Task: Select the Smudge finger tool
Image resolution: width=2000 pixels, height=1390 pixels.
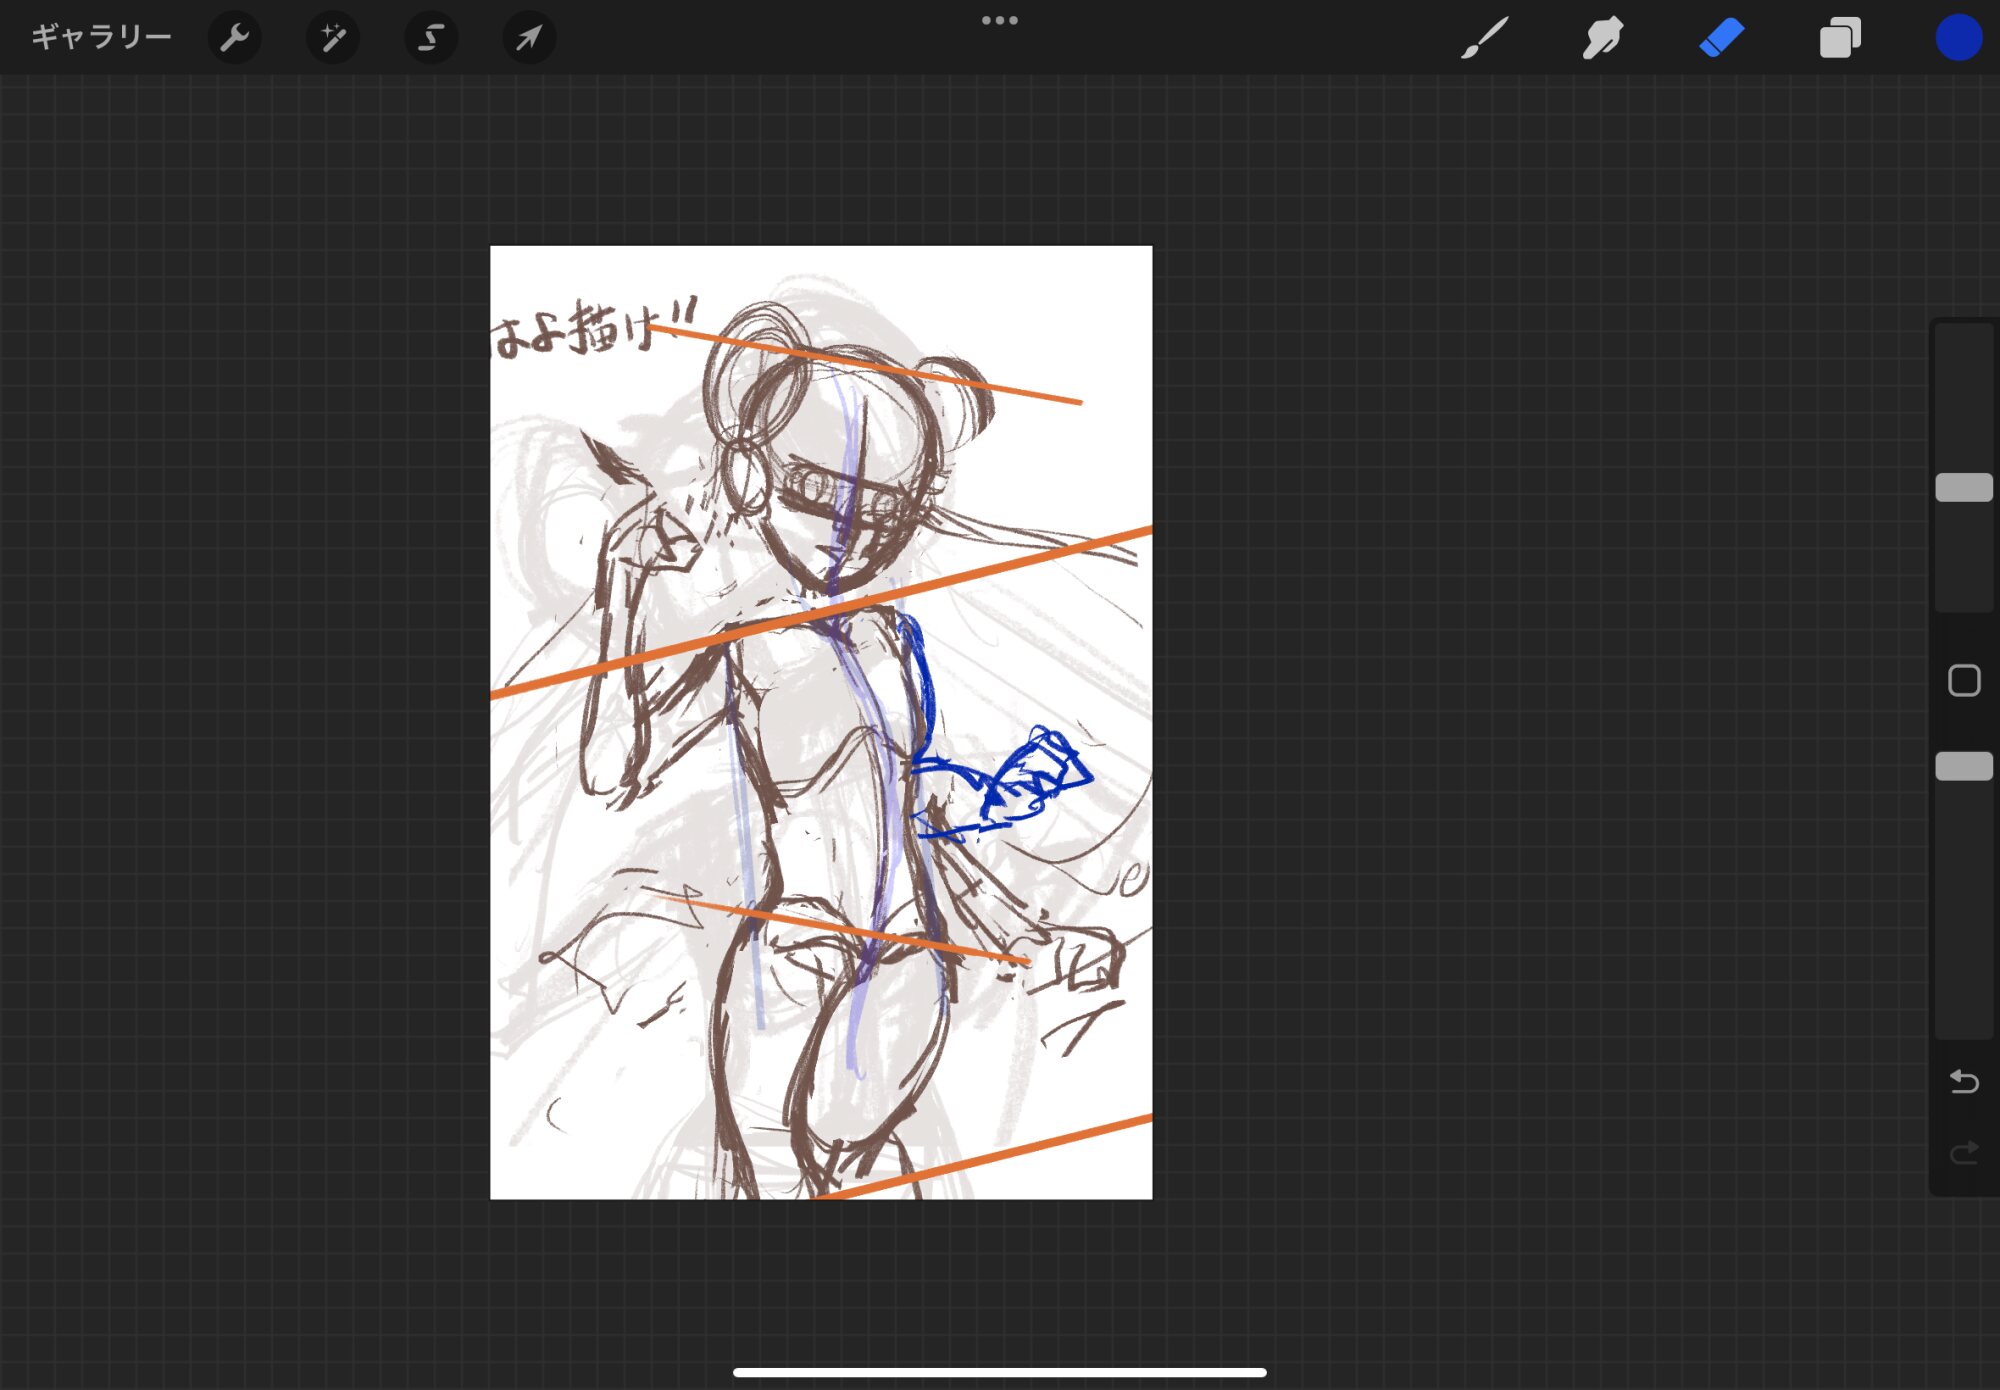Action: coord(1602,38)
